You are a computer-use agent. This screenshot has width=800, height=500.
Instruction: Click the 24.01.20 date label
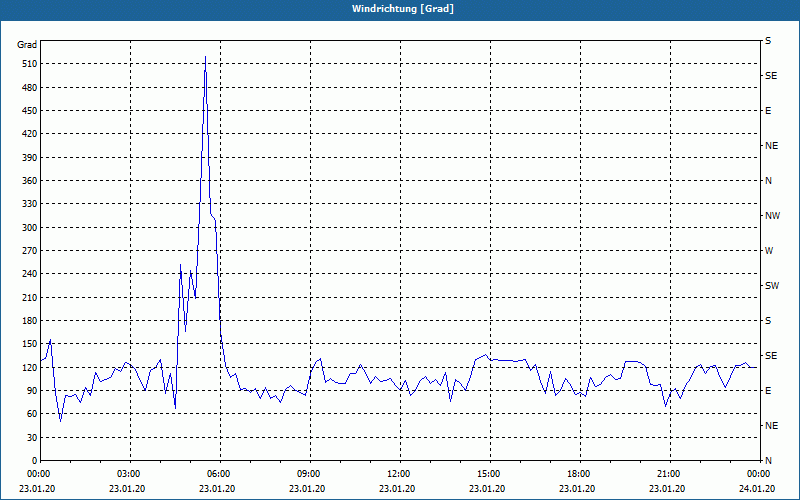point(757,489)
